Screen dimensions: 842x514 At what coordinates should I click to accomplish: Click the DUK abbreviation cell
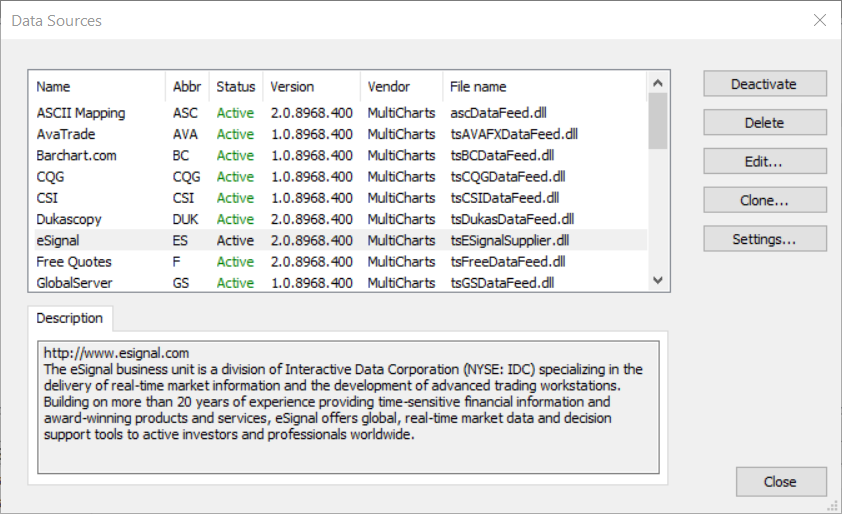coord(185,219)
